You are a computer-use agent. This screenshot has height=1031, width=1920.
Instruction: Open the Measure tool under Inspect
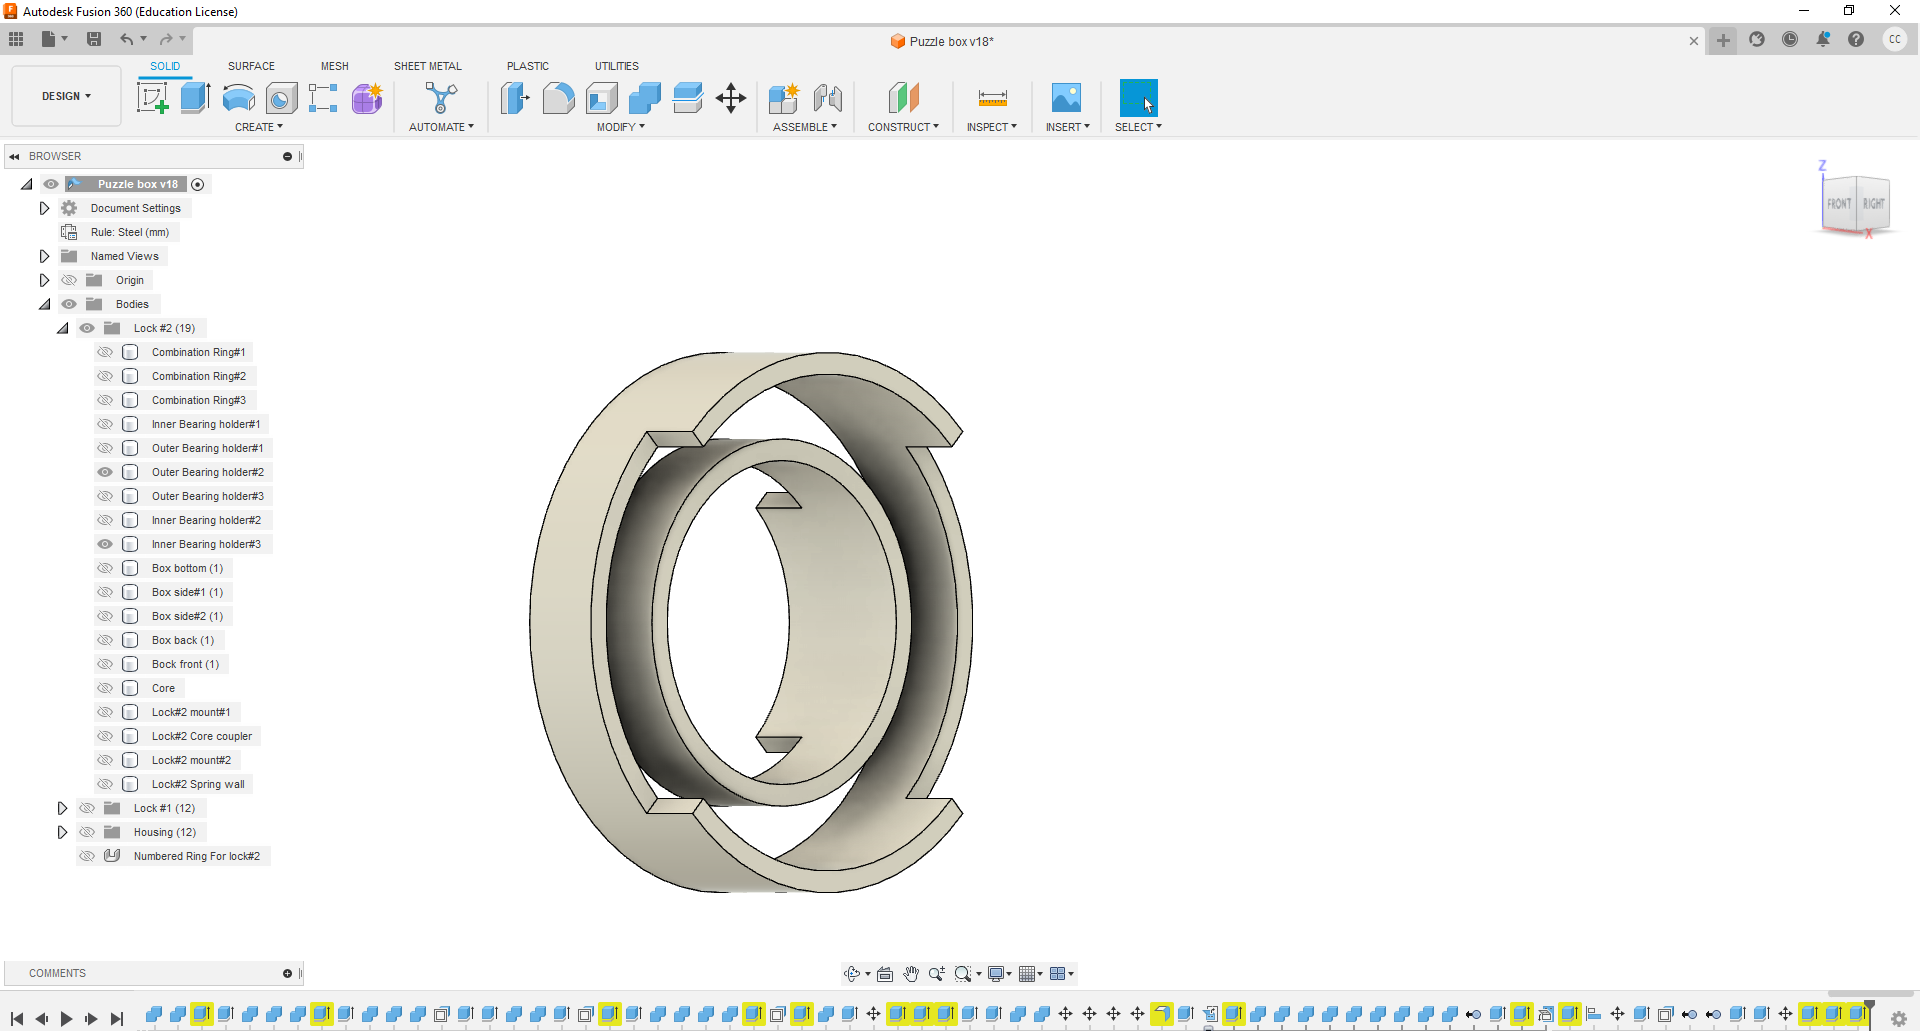coord(991,98)
